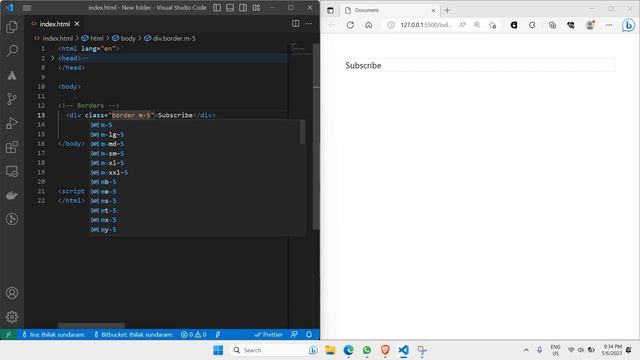Refresh the page in Edge
The height and width of the screenshot is (360, 640).
pos(350,25)
